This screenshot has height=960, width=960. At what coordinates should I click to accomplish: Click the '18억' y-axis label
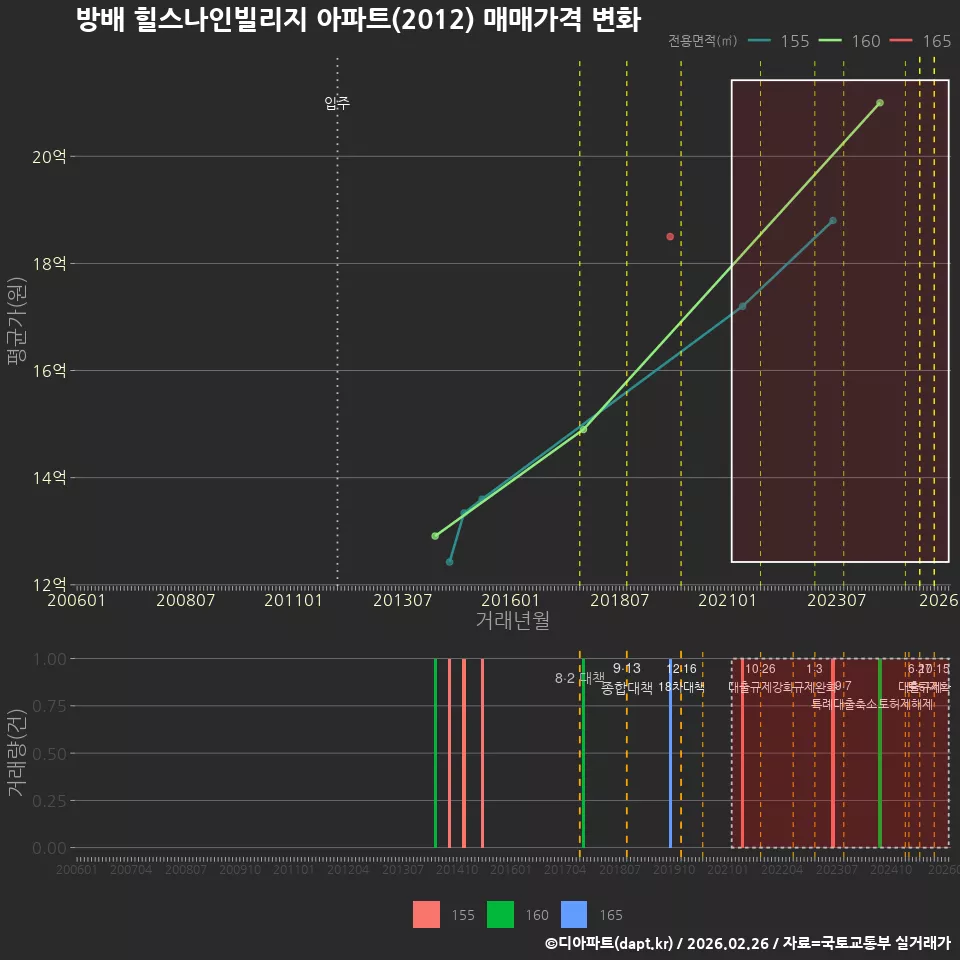49,264
